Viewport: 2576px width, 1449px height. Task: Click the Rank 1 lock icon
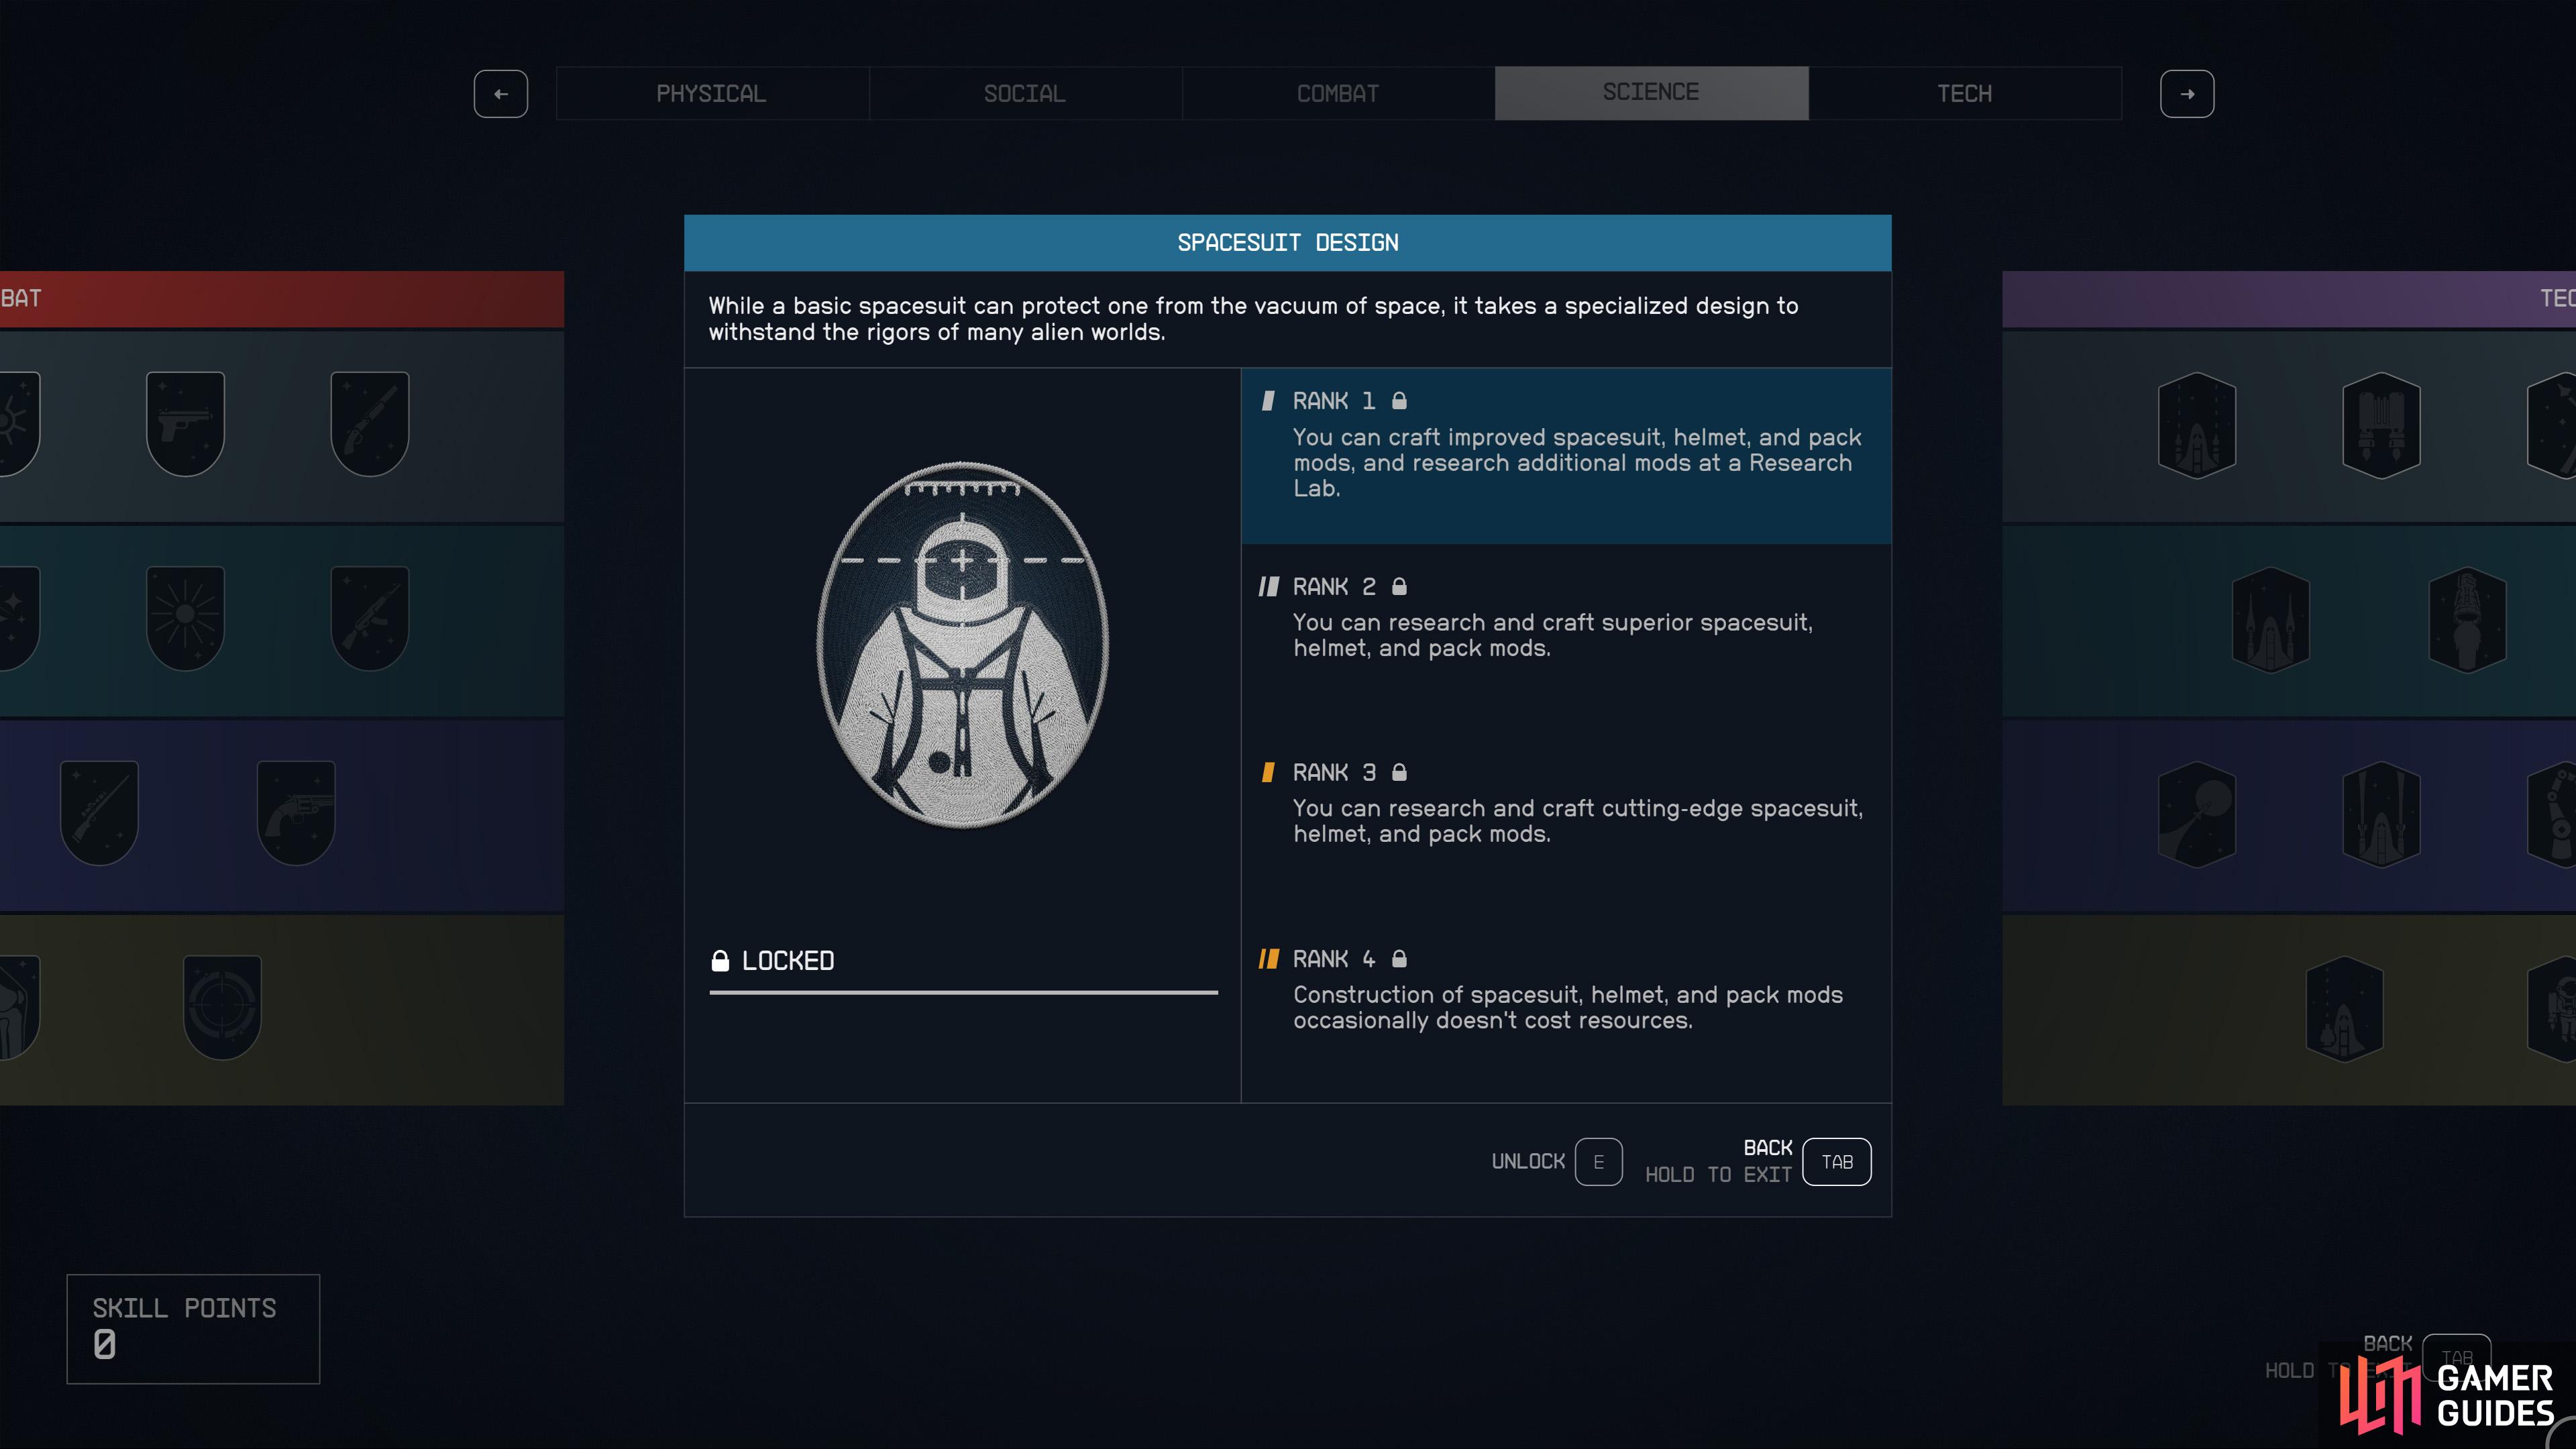(1399, 400)
